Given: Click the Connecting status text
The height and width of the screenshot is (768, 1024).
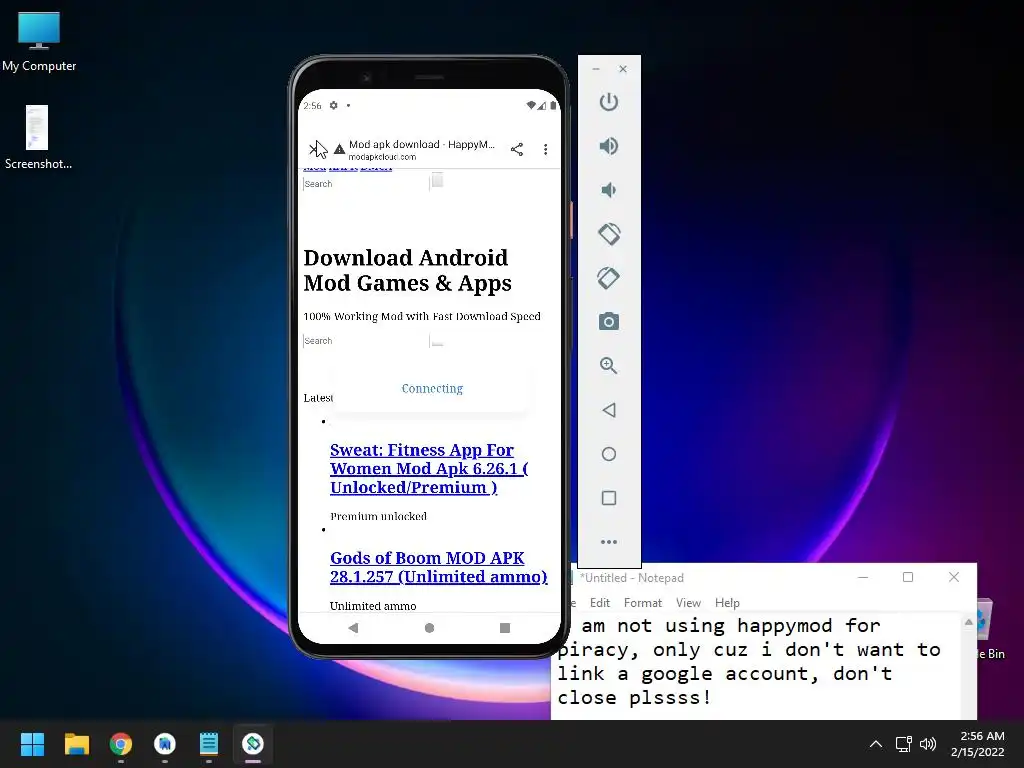Looking at the screenshot, I should click(432, 389).
